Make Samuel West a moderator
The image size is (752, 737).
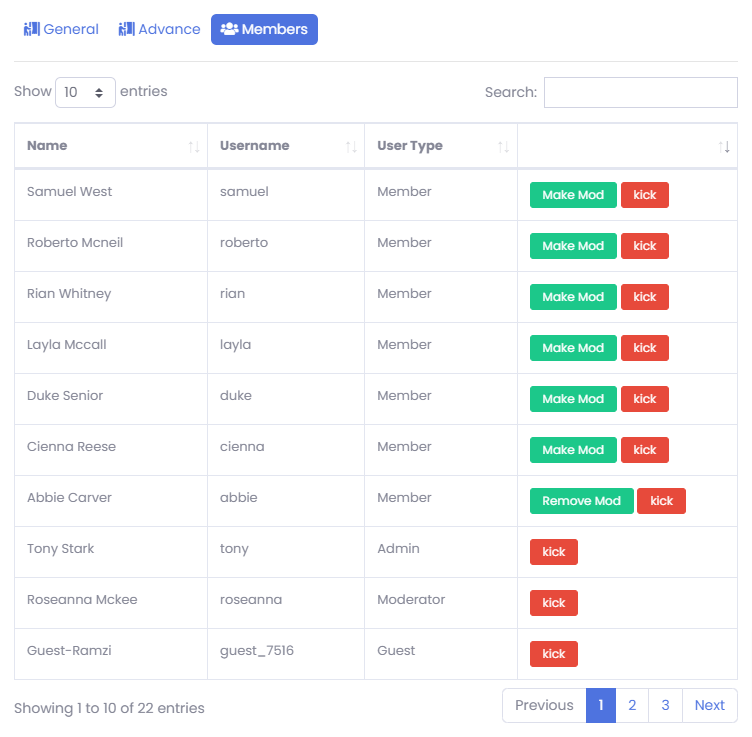[573, 195]
